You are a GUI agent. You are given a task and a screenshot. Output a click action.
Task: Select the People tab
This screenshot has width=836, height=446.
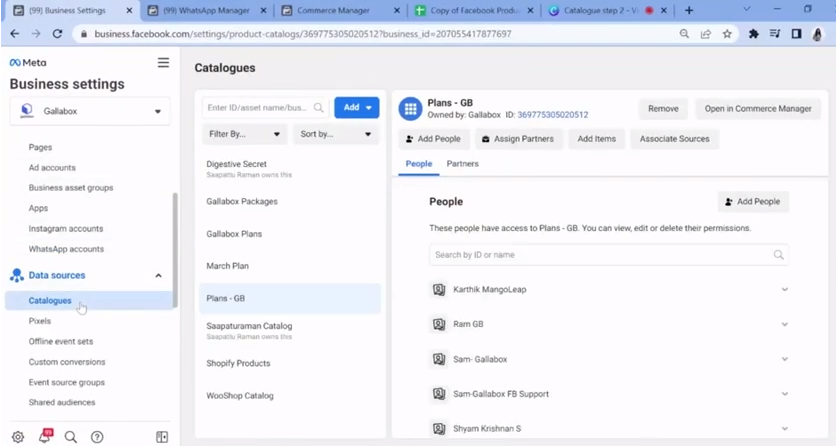(x=419, y=164)
